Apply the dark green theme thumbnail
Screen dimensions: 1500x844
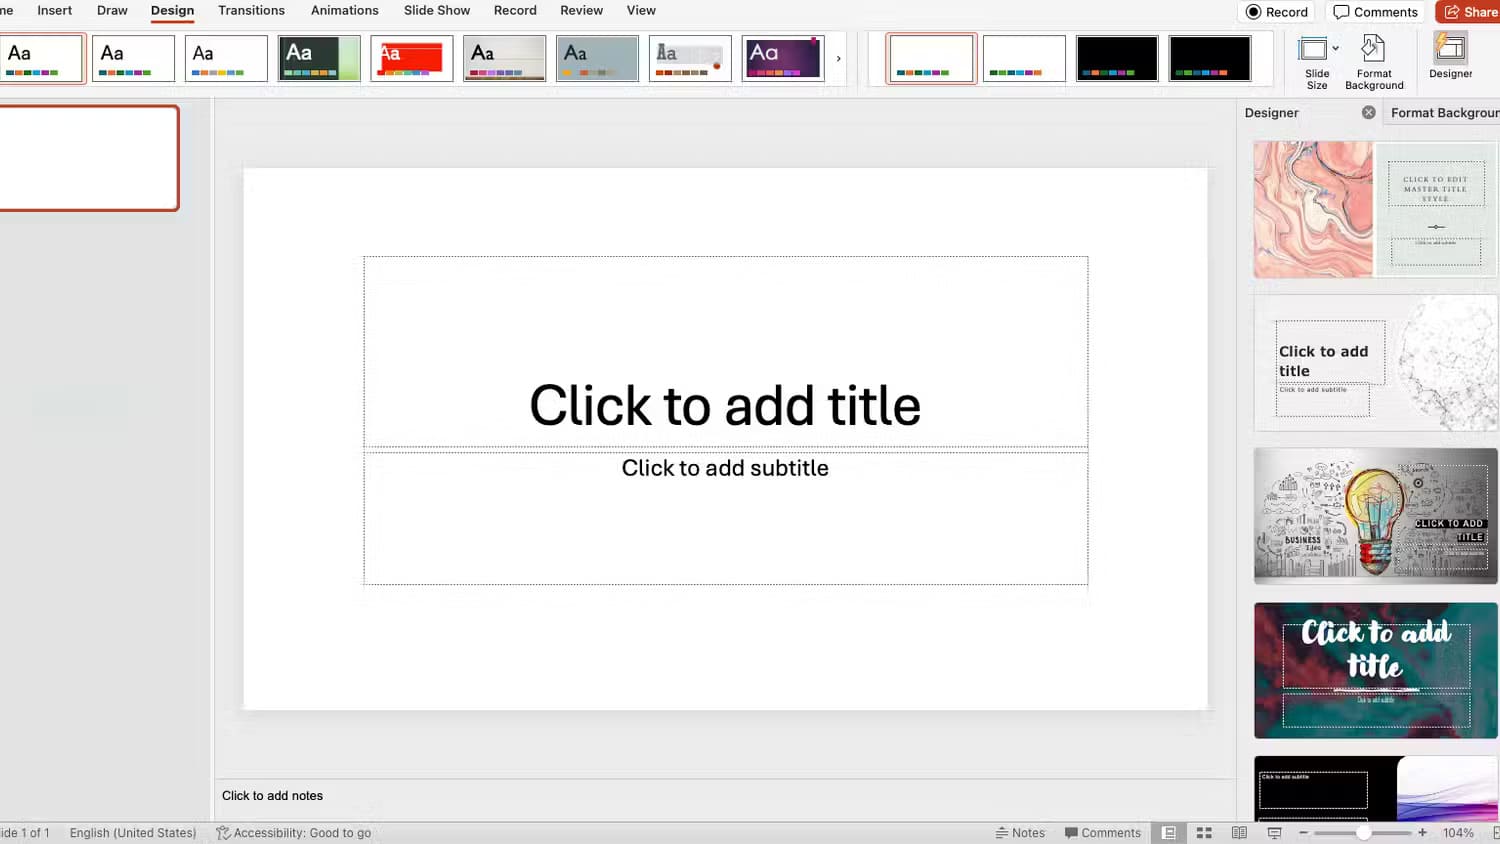(319, 58)
